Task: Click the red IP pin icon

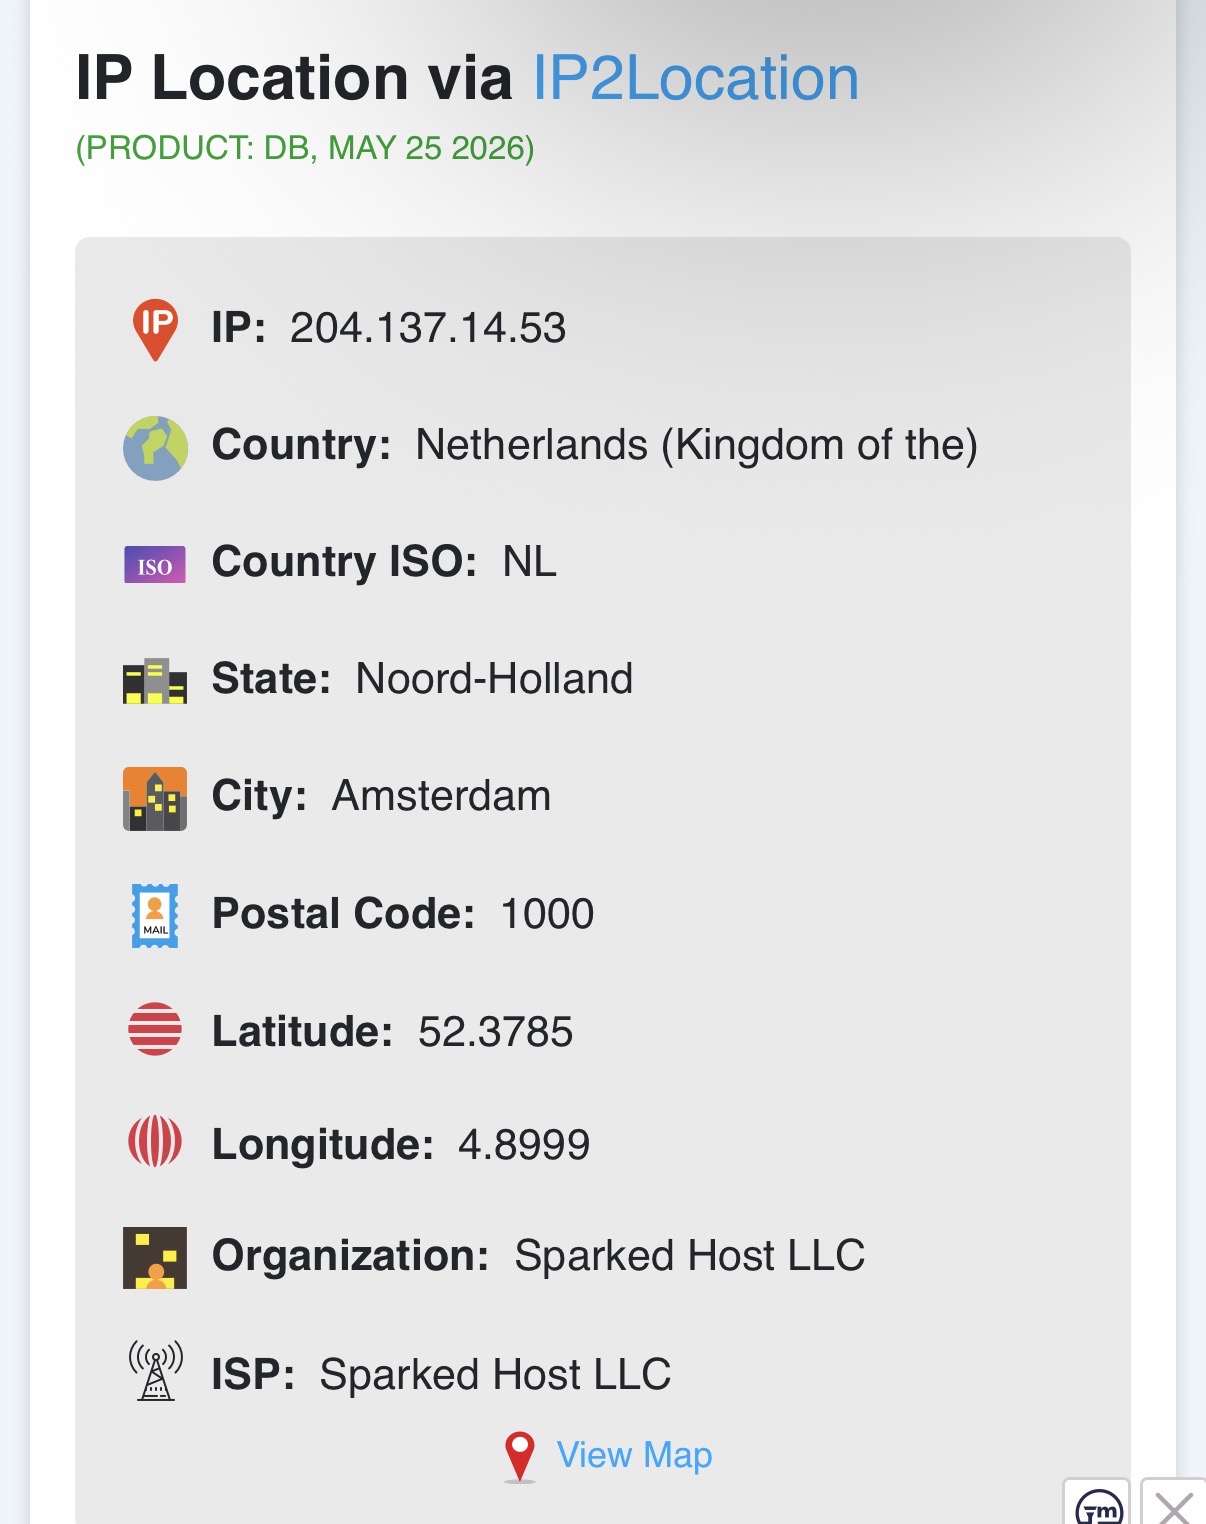Action: (155, 329)
